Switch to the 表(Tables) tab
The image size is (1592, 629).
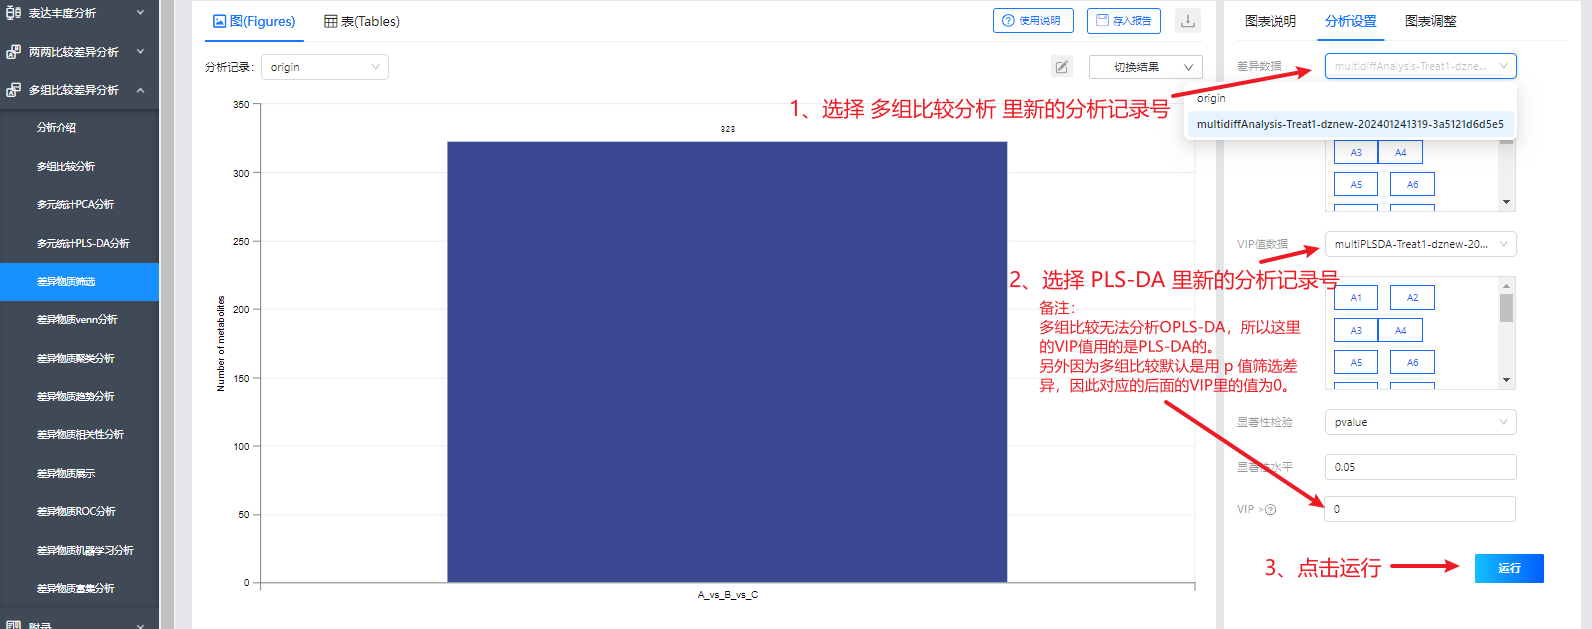point(362,21)
